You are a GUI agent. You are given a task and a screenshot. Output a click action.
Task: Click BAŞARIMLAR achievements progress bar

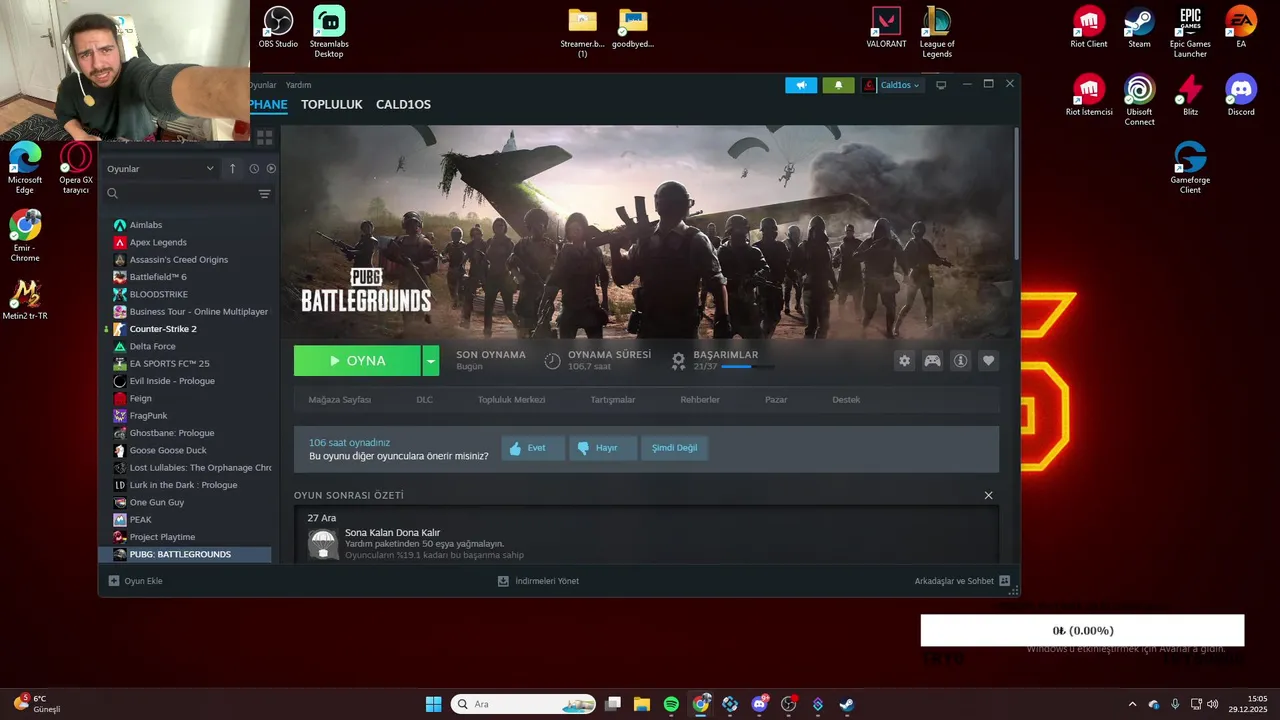pos(747,367)
